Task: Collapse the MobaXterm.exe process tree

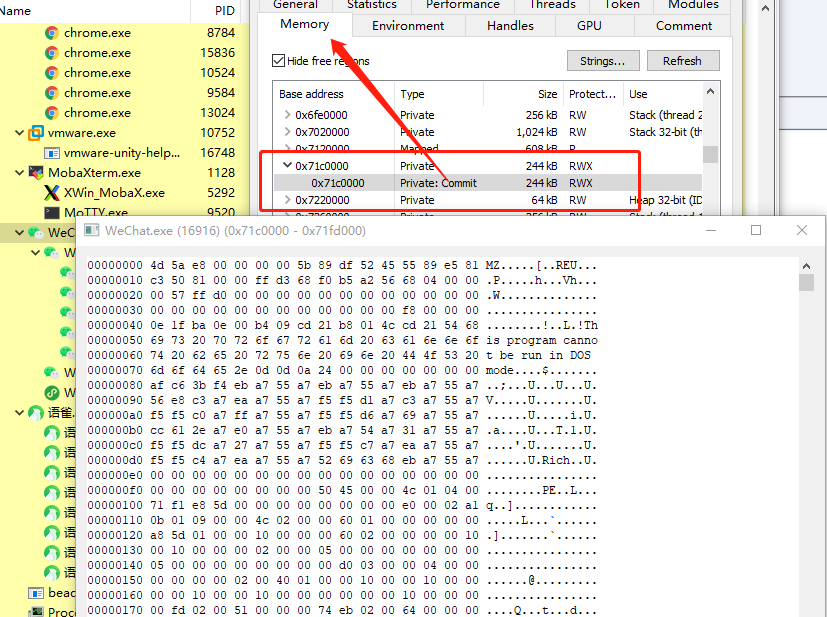Action: point(20,172)
